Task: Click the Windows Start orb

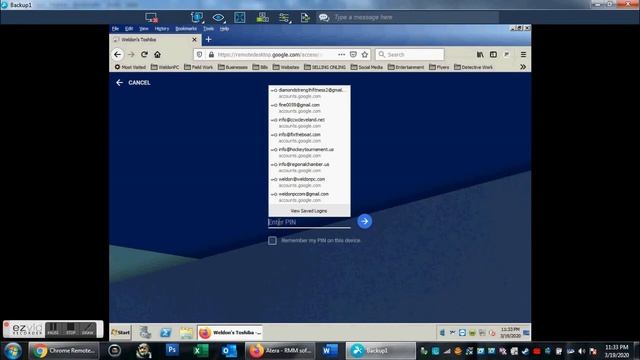Action: [13, 351]
